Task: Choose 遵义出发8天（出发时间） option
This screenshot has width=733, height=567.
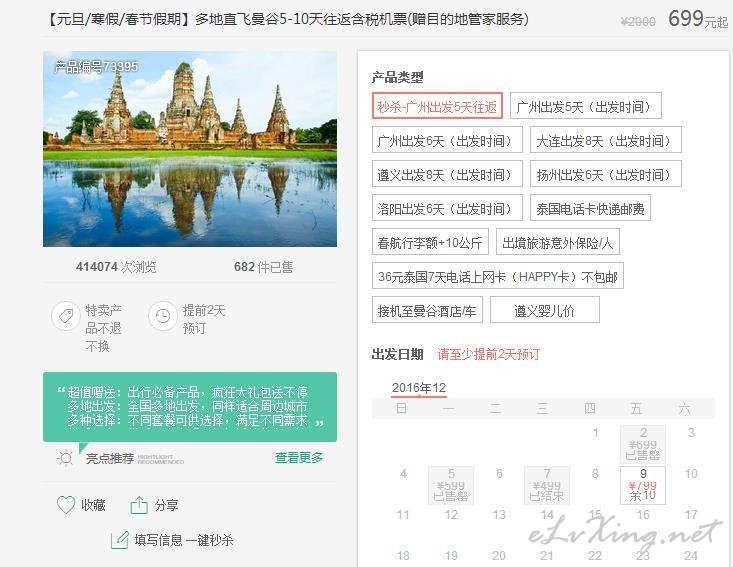Action: coord(447,174)
